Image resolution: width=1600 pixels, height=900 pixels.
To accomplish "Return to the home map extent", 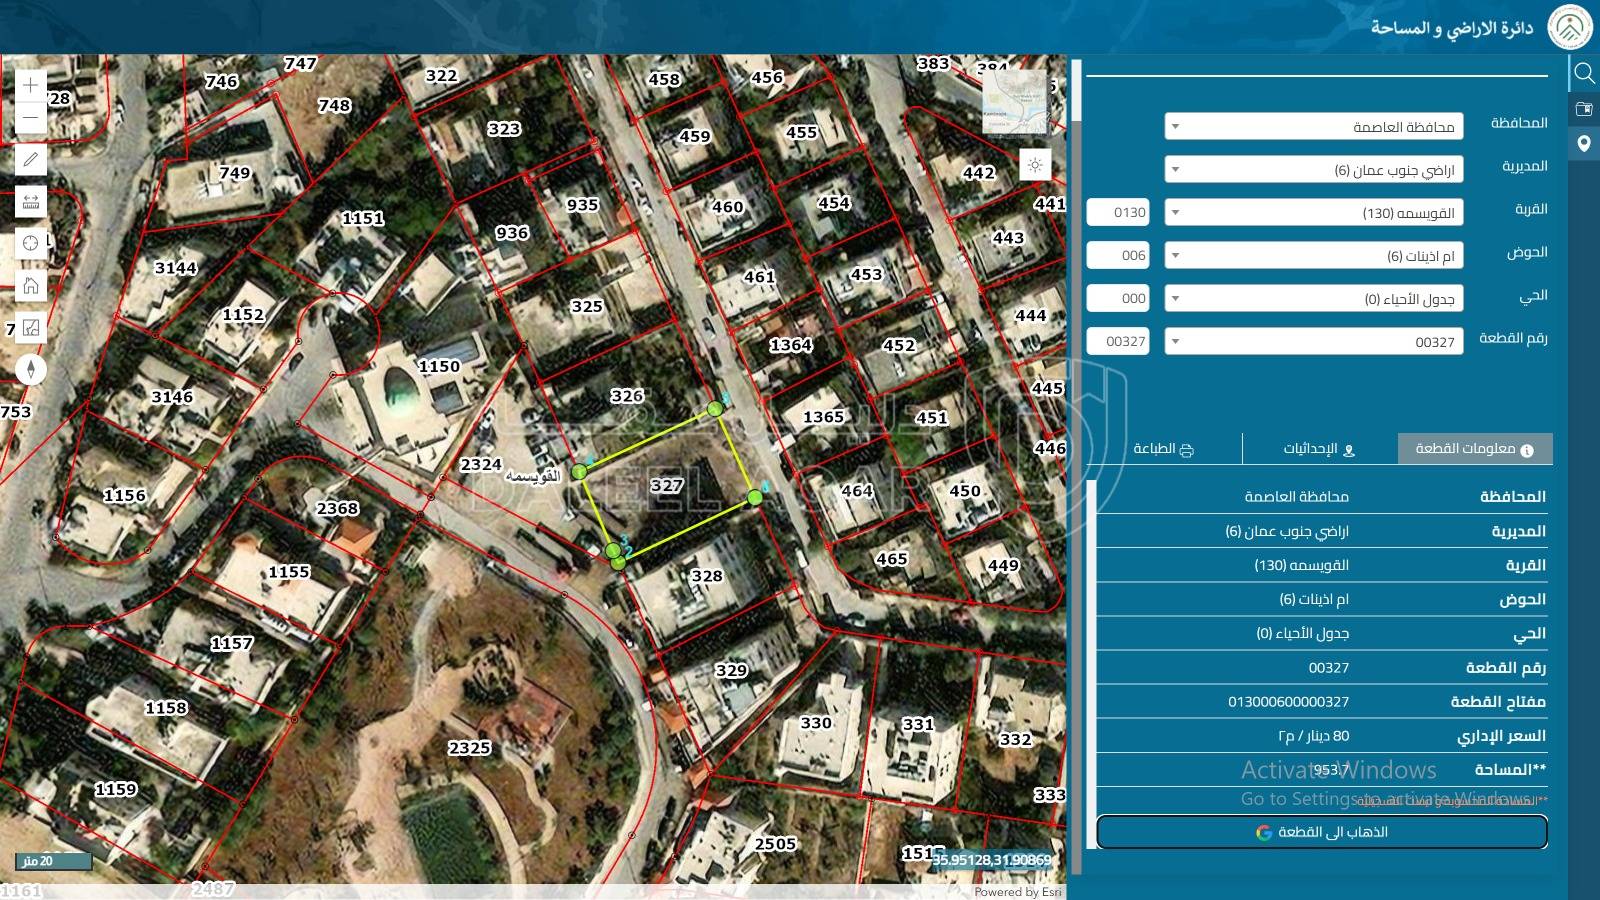I will pyautogui.click(x=30, y=286).
